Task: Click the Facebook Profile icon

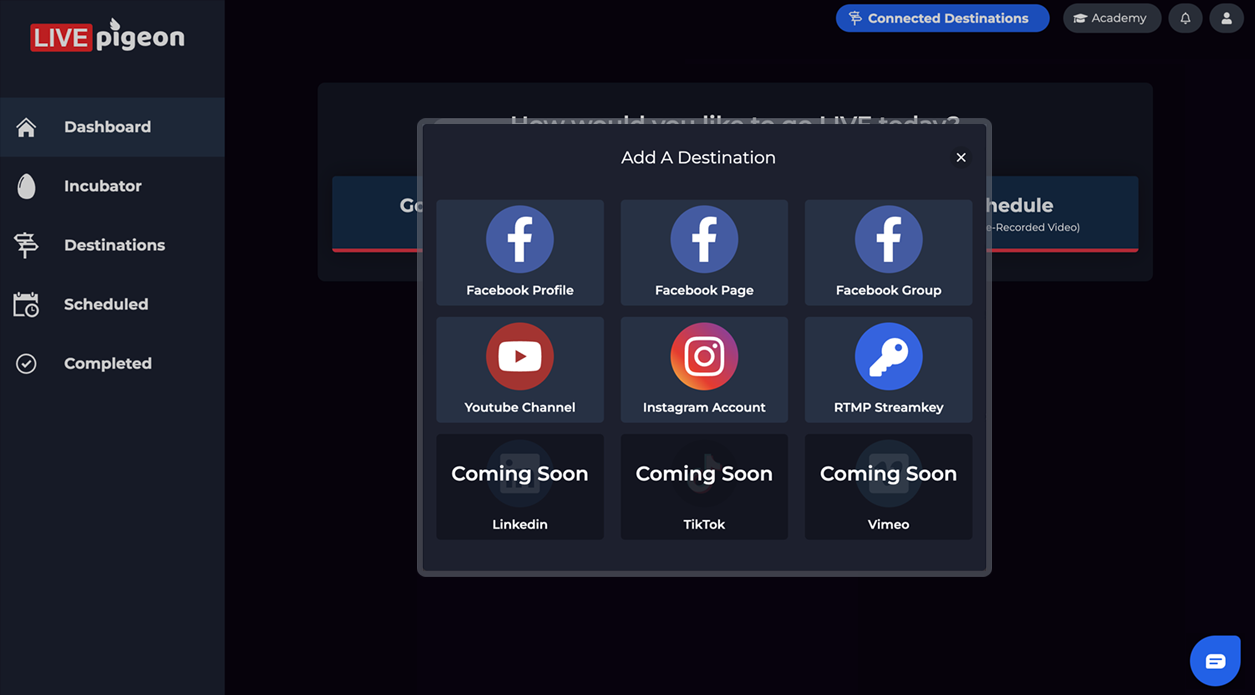Action: coord(520,239)
